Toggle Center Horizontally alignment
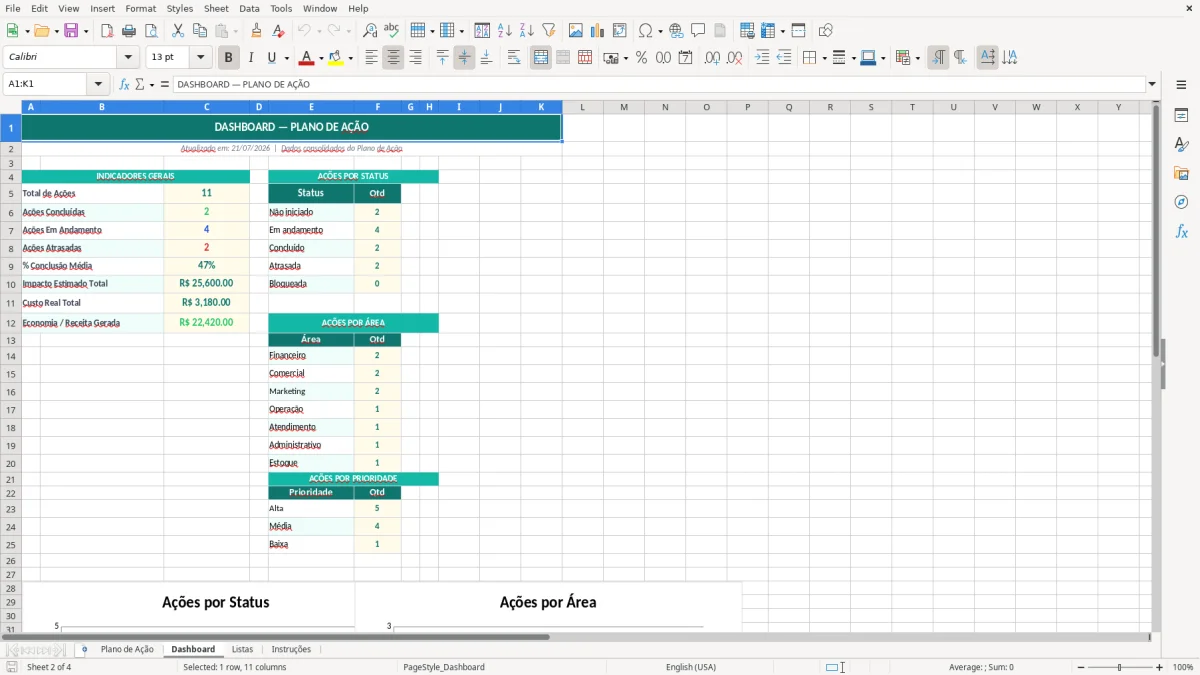1200x675 pixels. click(393, 58)
